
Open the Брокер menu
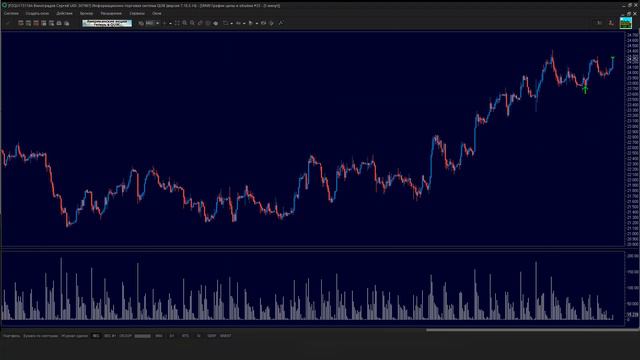pos(86,13)
